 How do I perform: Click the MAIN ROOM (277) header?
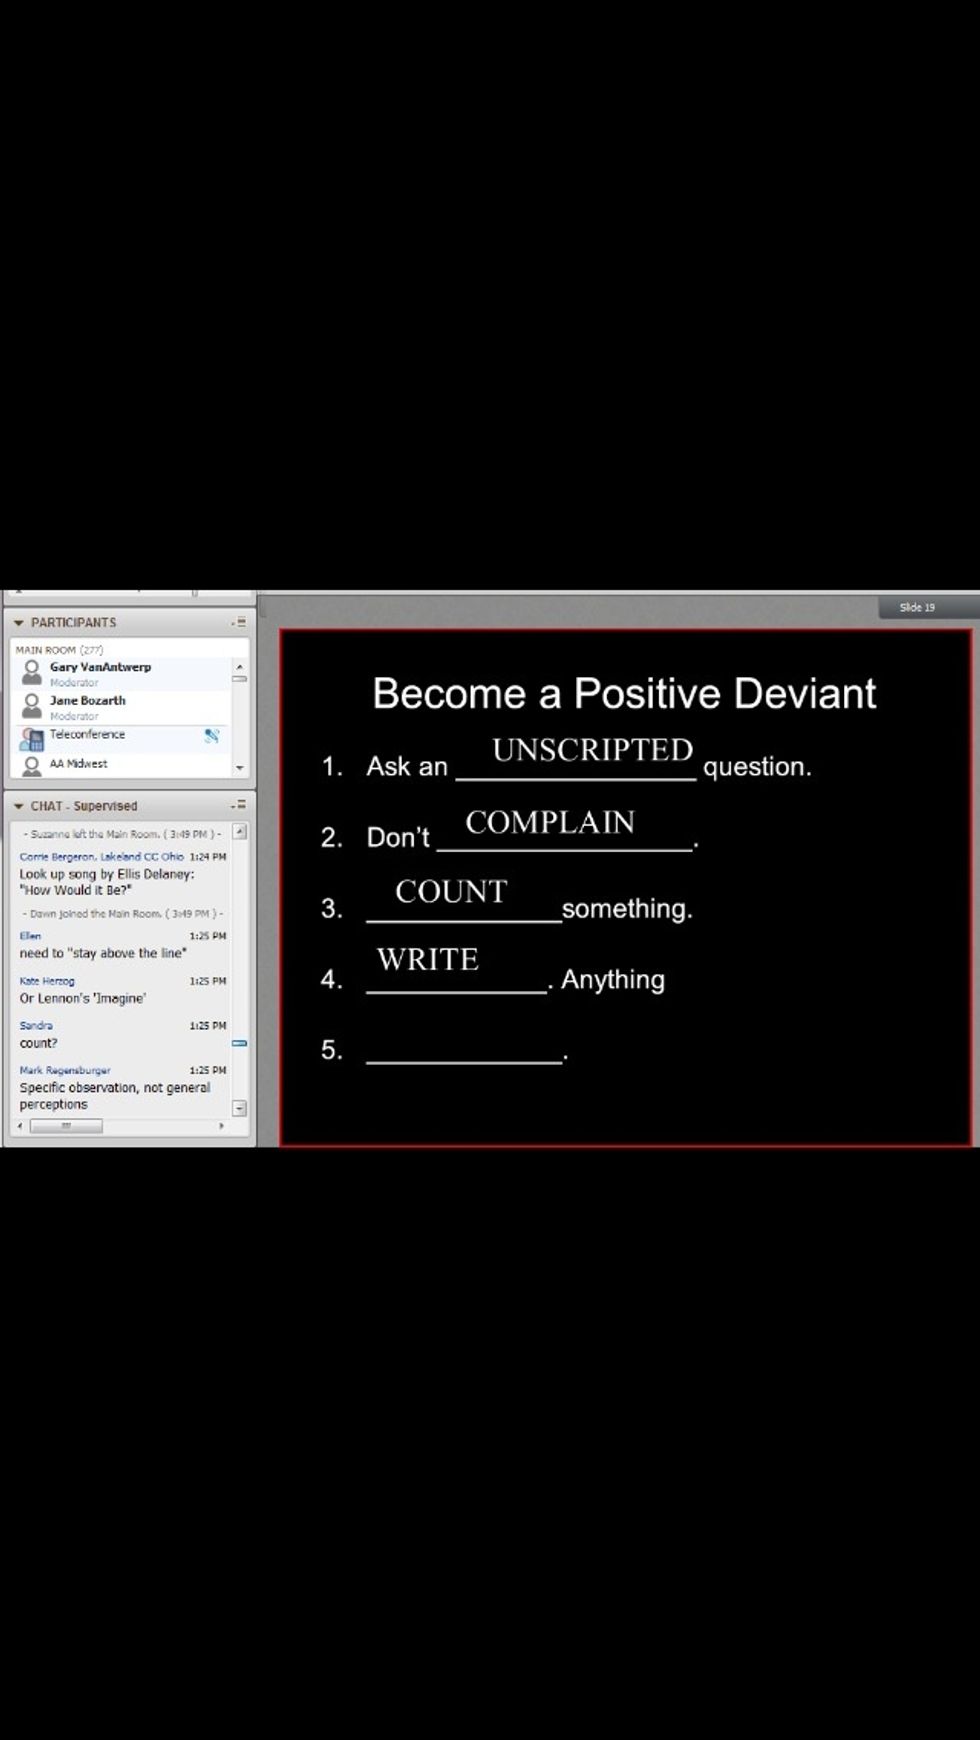(59, 650)
